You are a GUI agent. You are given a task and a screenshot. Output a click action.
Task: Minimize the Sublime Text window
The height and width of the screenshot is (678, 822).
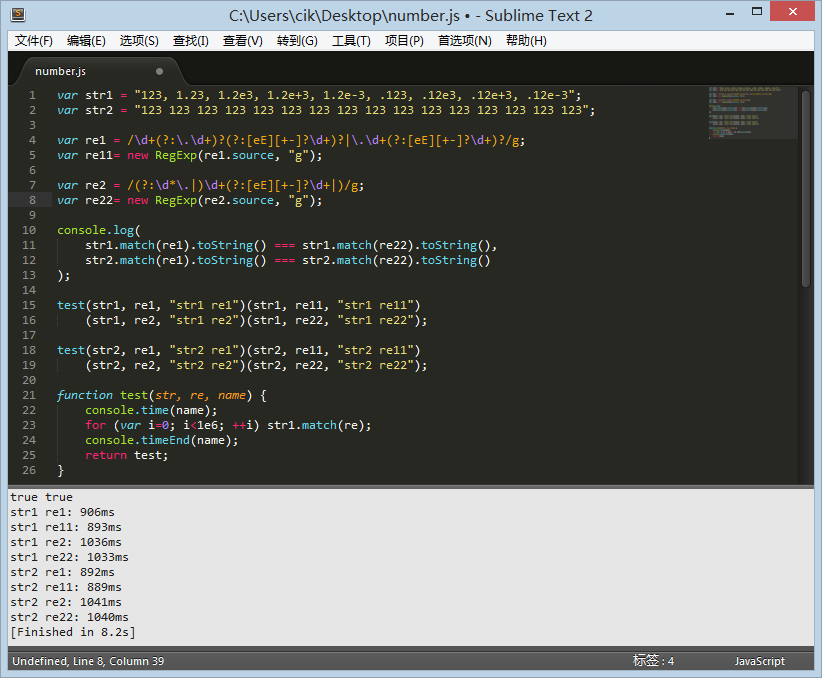pyautogui.click(x=730, y=14)
